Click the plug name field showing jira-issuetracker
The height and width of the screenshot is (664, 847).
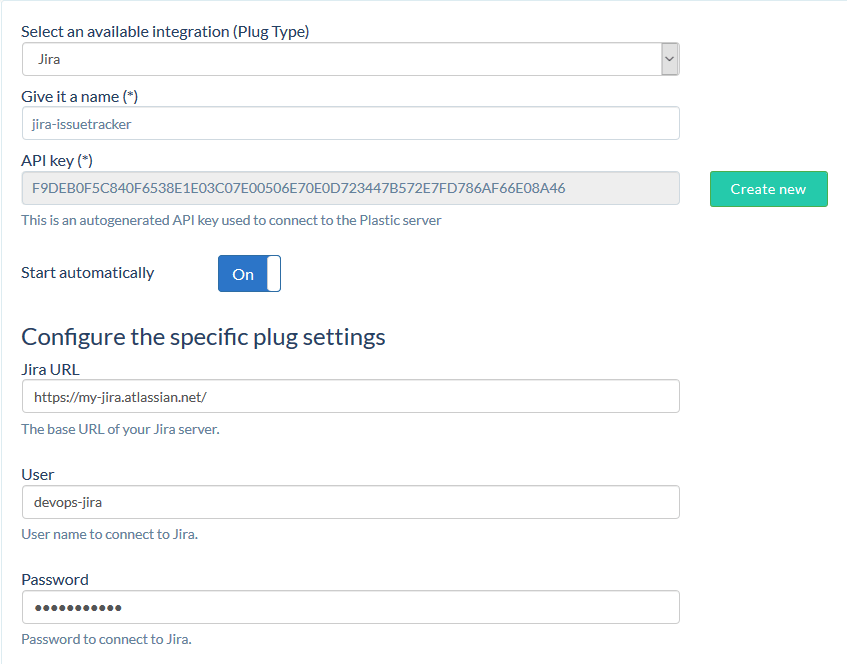(350, 122)
